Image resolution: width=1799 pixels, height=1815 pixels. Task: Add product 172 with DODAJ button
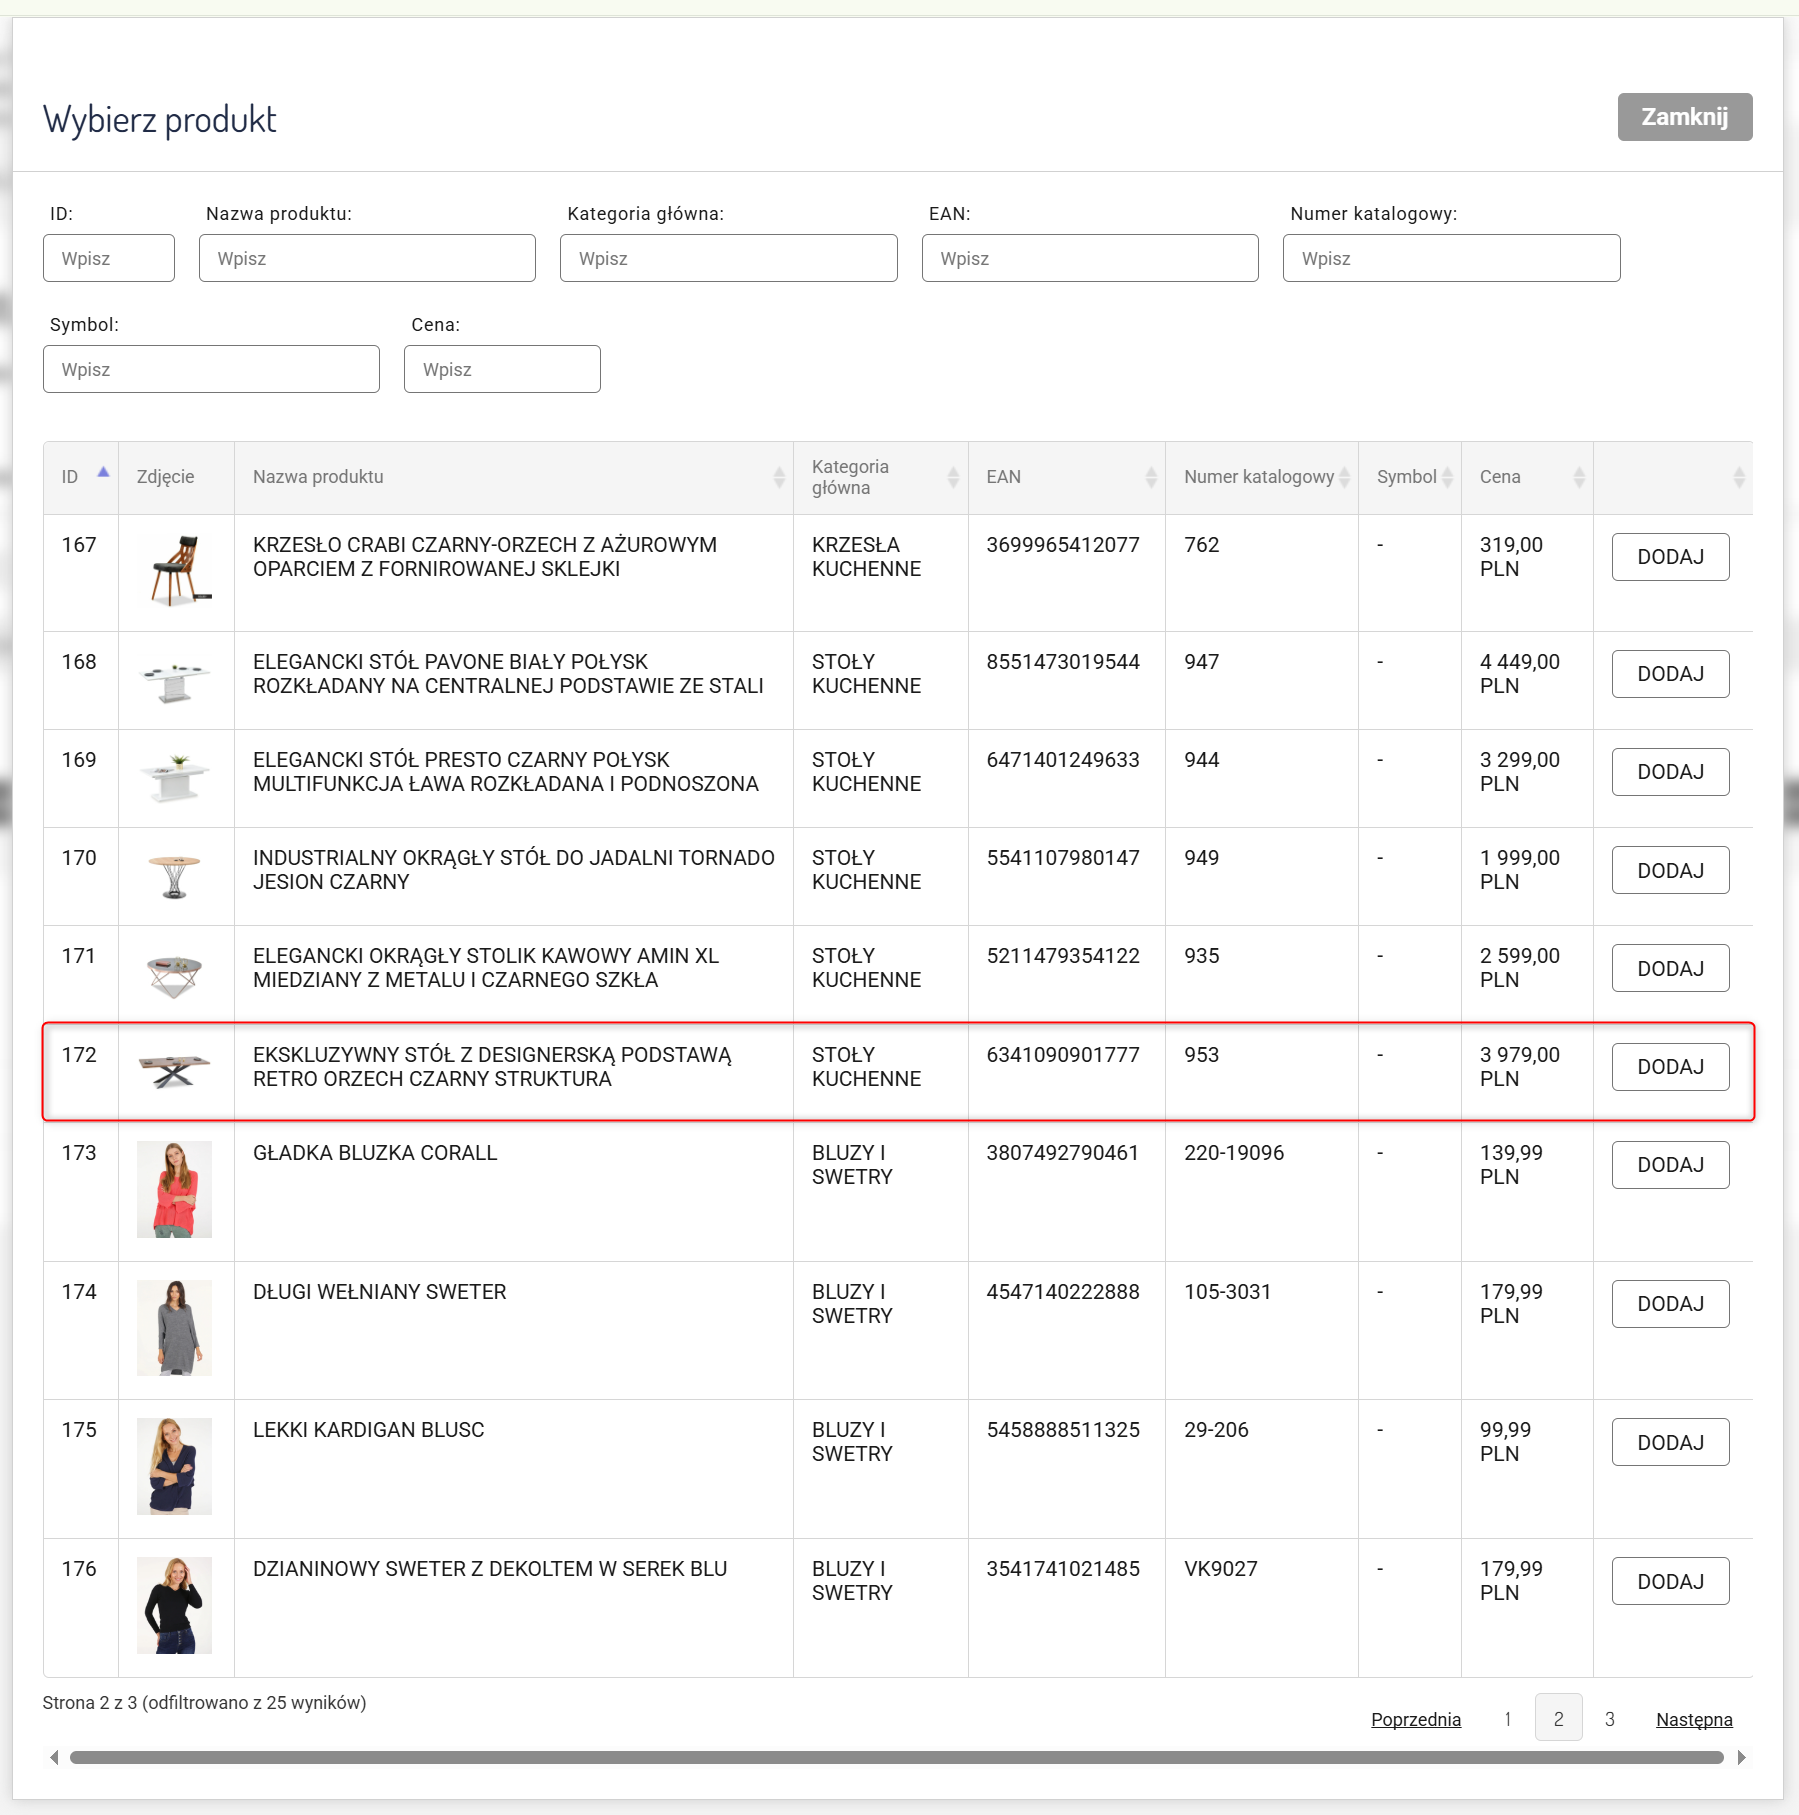1669,1067
